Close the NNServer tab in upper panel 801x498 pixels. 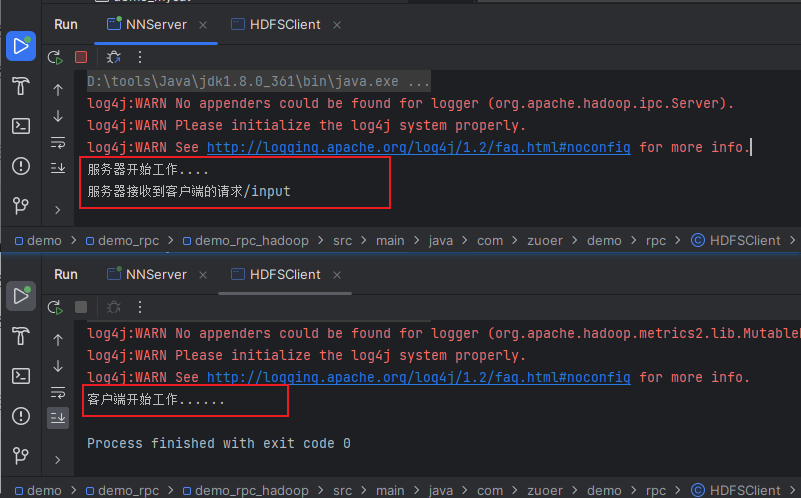(203, 24)
